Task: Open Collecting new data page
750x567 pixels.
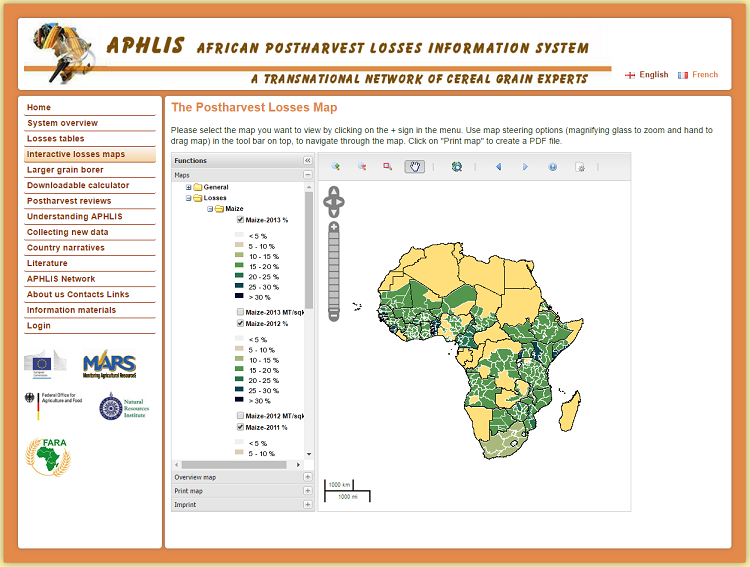Action: (x=90, y=232)
